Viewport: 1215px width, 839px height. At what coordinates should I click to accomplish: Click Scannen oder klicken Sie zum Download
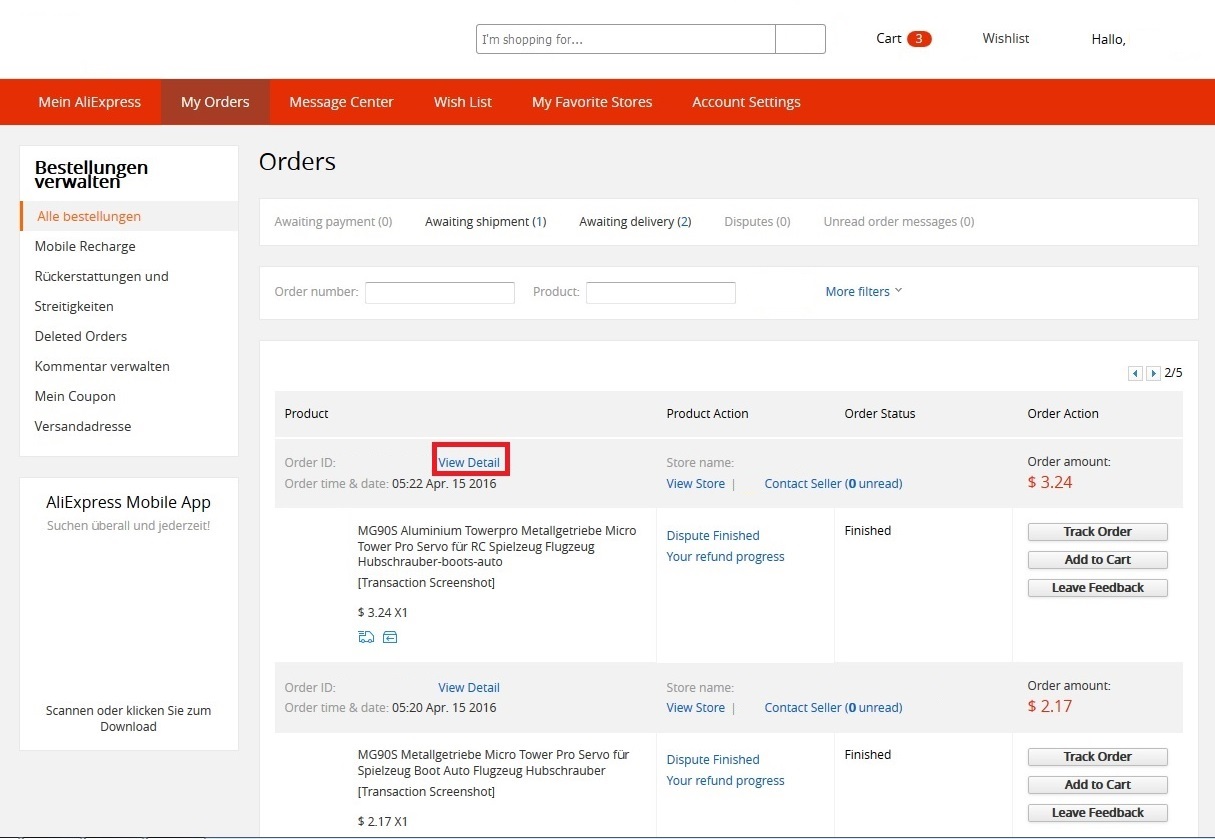pyautogui.click(x=128, y=719)
